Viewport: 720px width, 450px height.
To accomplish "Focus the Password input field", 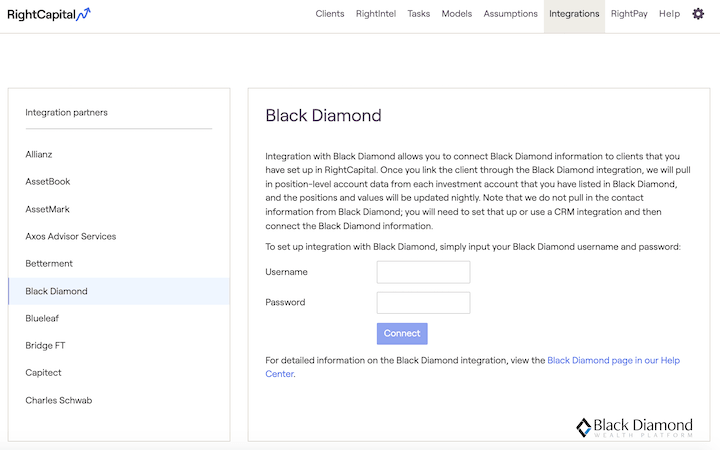I will [423, 303].
